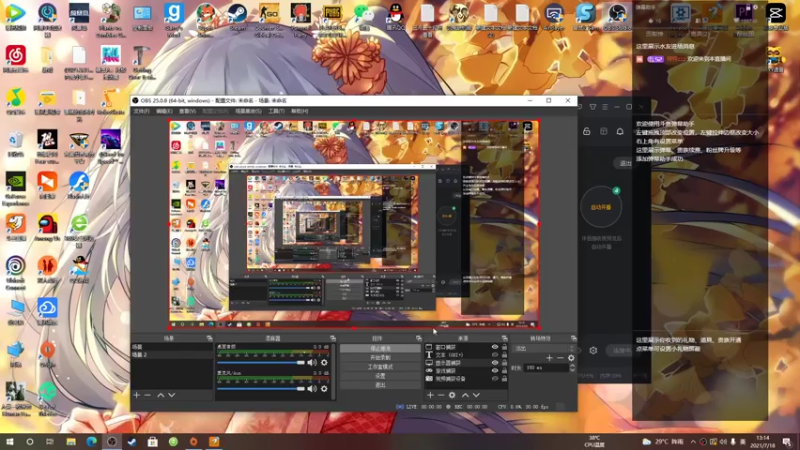Mute desktop audio speaker icon

(312, 362)
